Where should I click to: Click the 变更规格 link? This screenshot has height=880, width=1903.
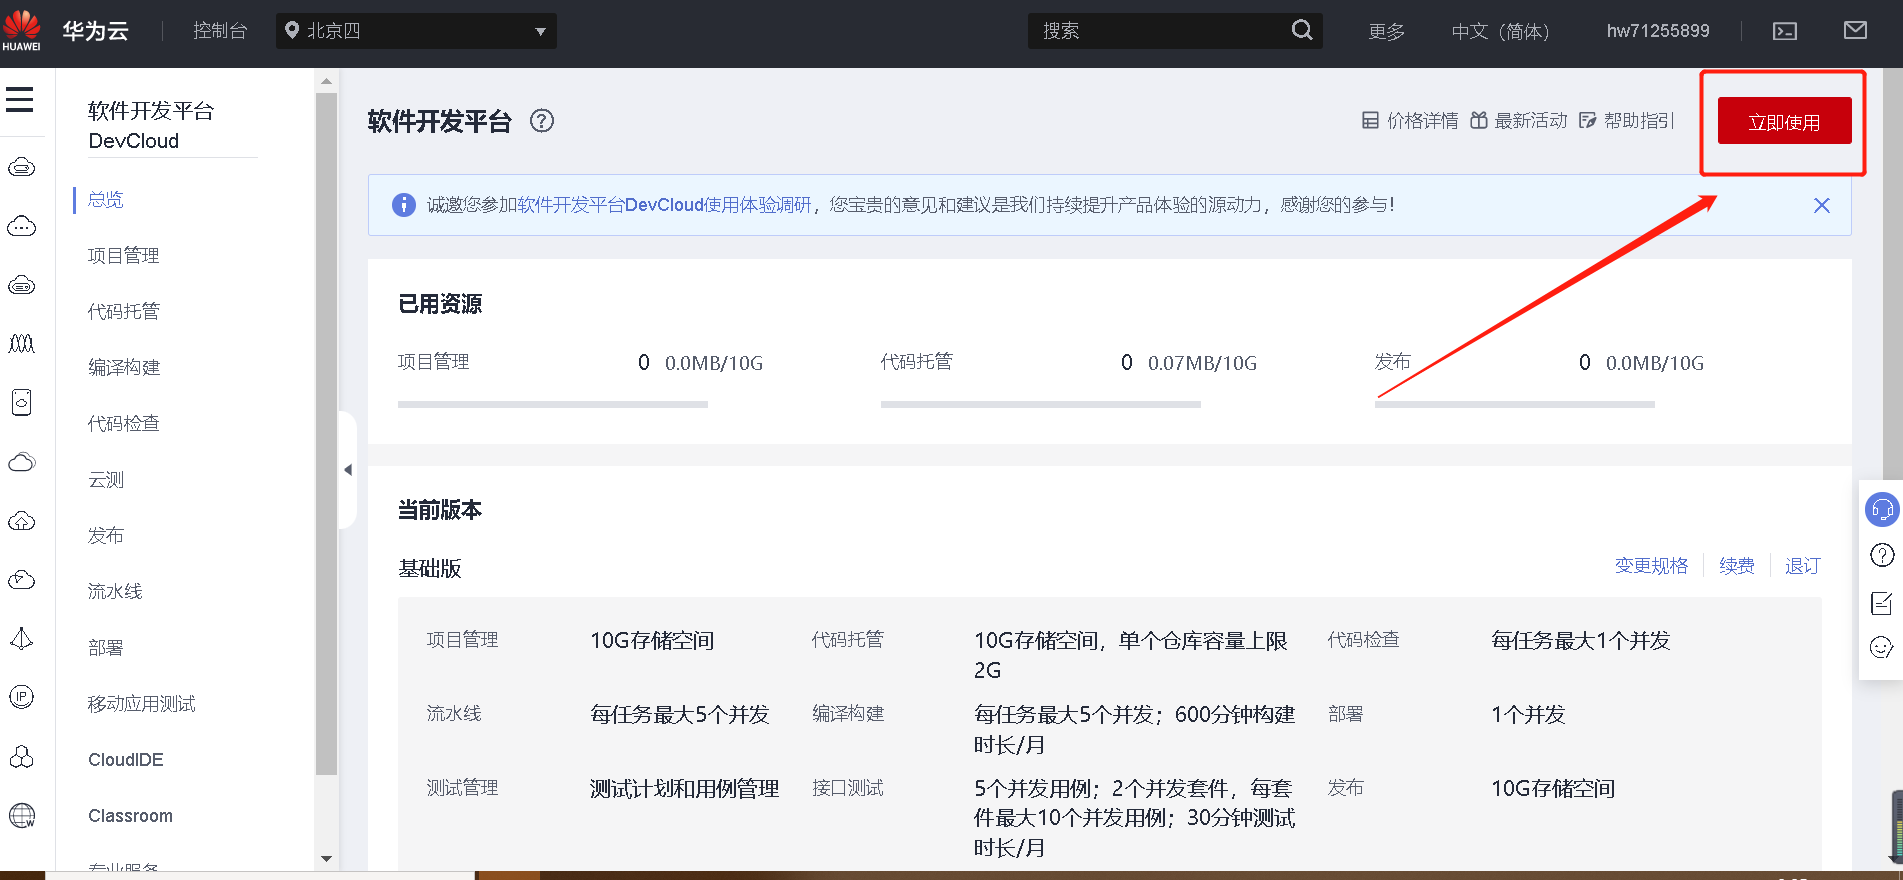click(x=1651, y=566)
